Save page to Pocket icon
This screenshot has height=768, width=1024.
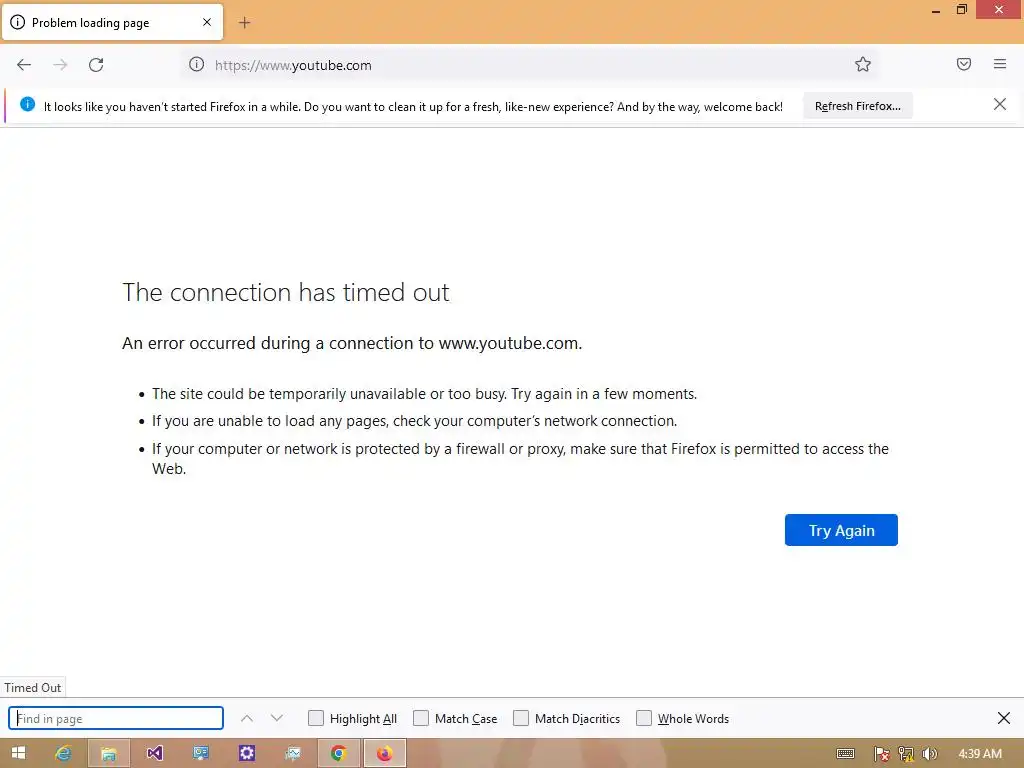click(x=964, y=64)
